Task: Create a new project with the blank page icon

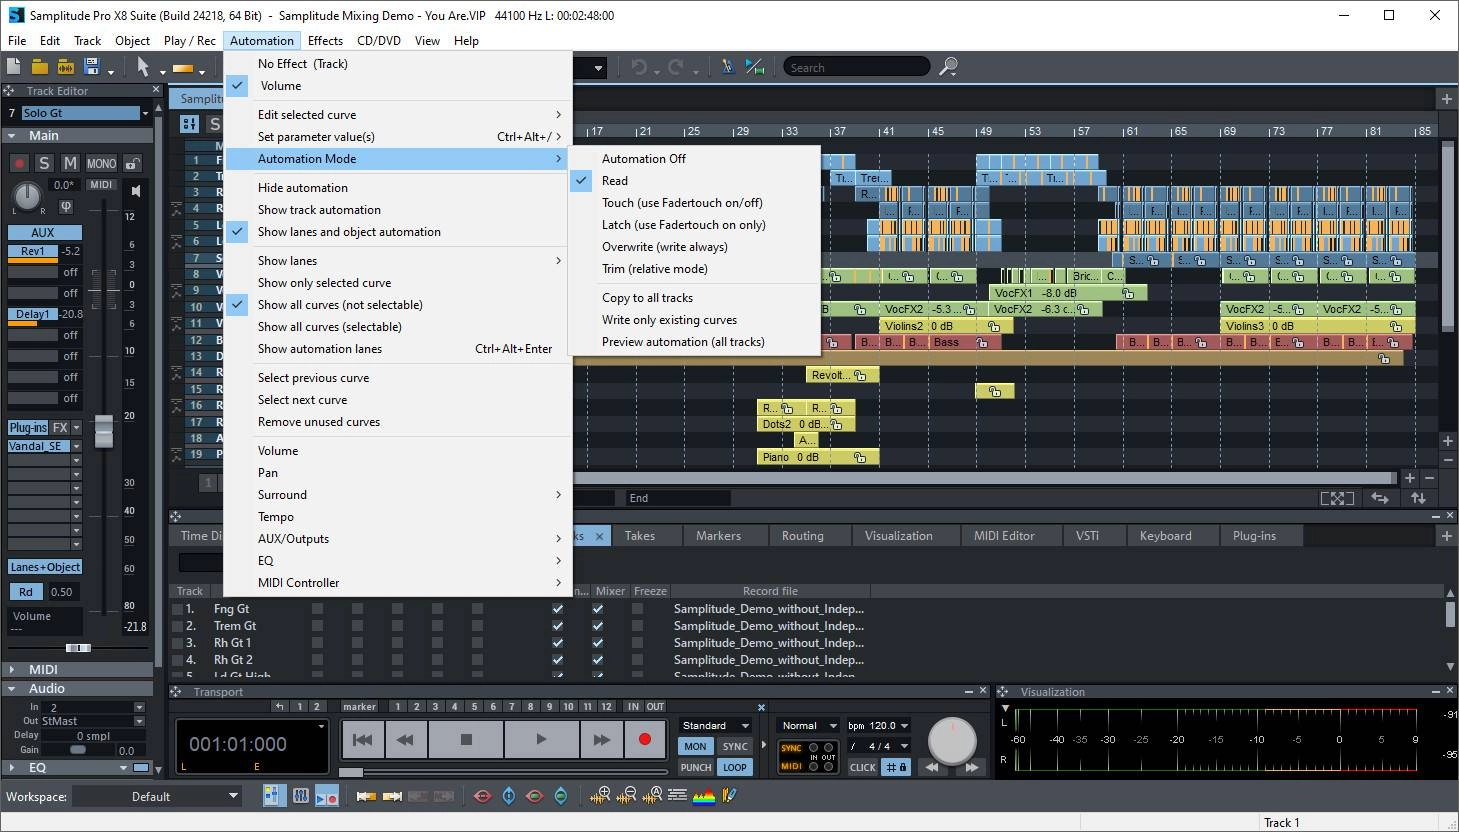Action: click(x=13, y=67)
